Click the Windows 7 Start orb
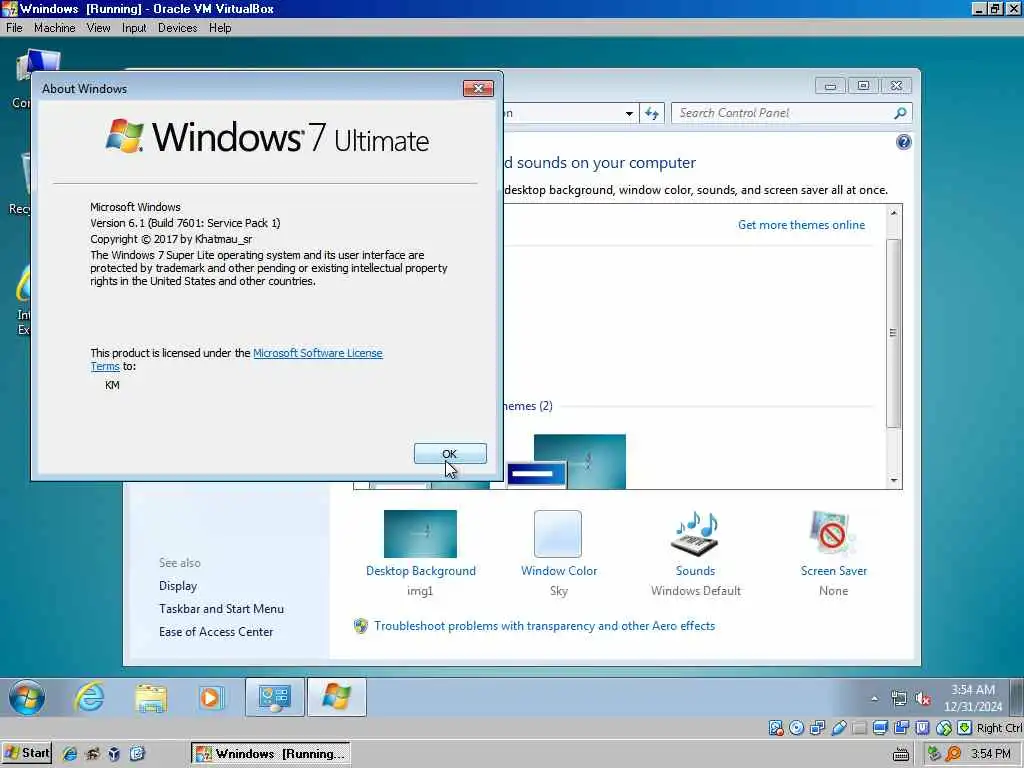 (x=27, y=697)
